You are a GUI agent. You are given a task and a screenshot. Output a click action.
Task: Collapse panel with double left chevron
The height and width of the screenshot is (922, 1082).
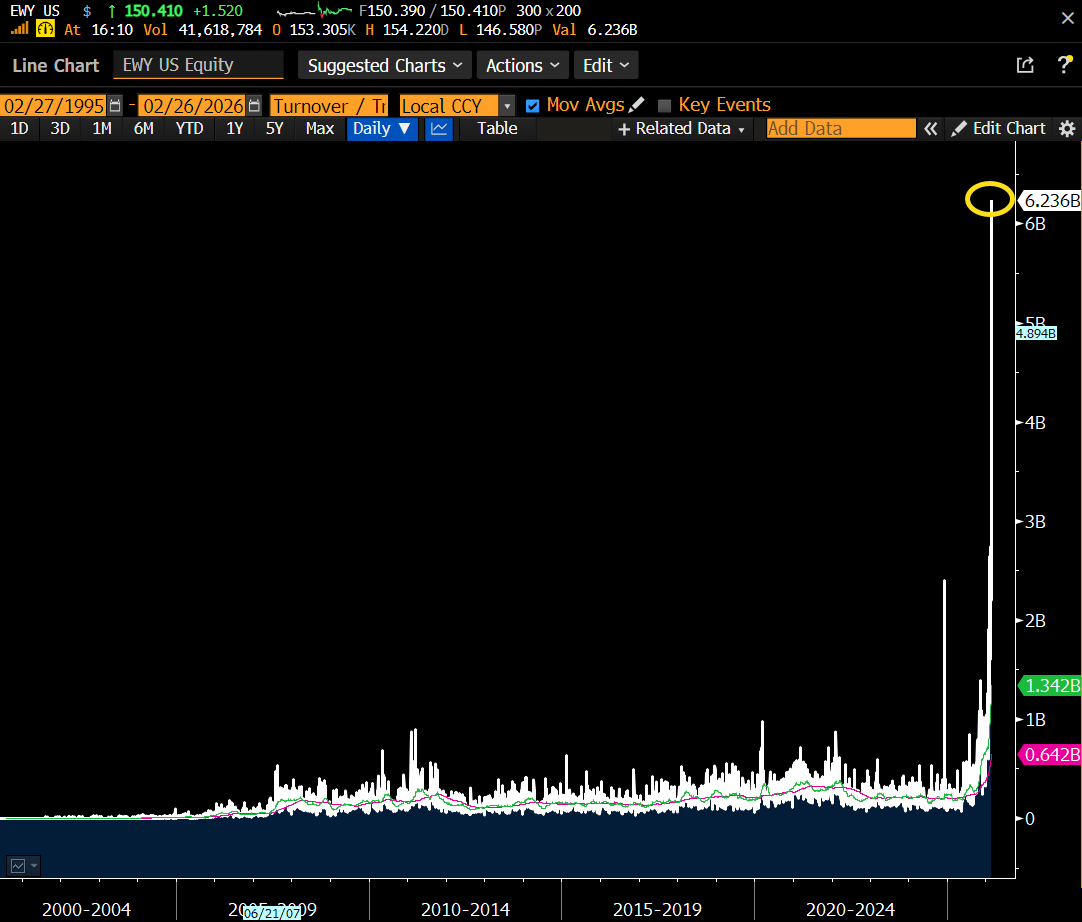(x=931, y=129)
